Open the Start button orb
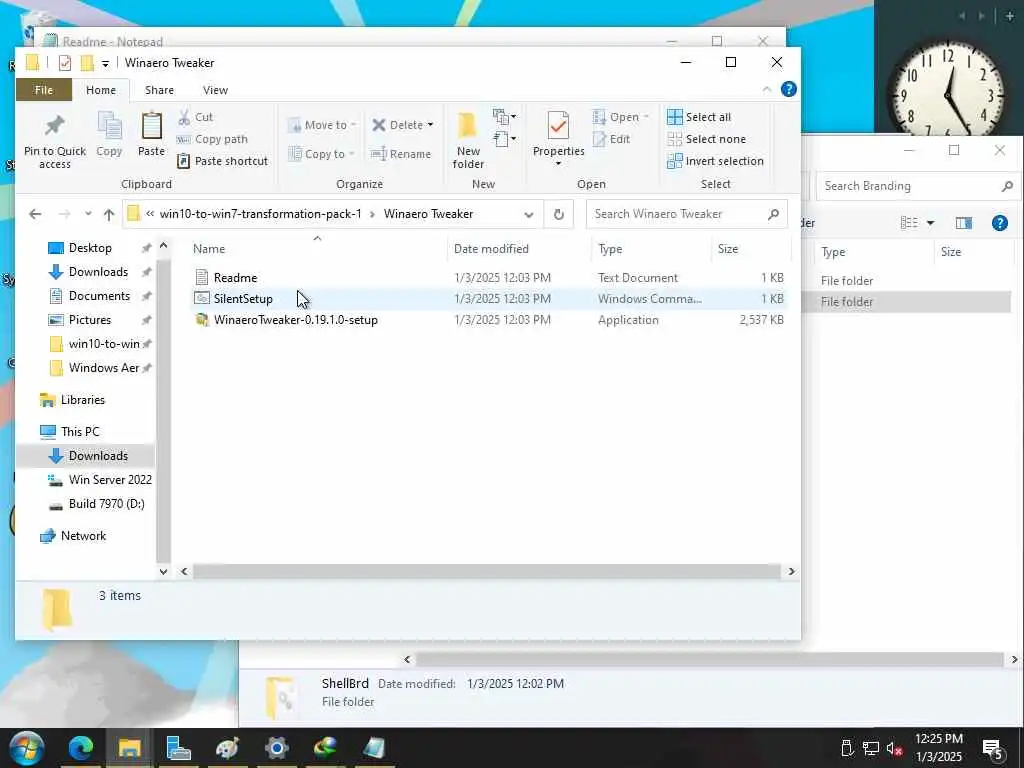This screenshot has height=768, width=1024. point(26,748)
